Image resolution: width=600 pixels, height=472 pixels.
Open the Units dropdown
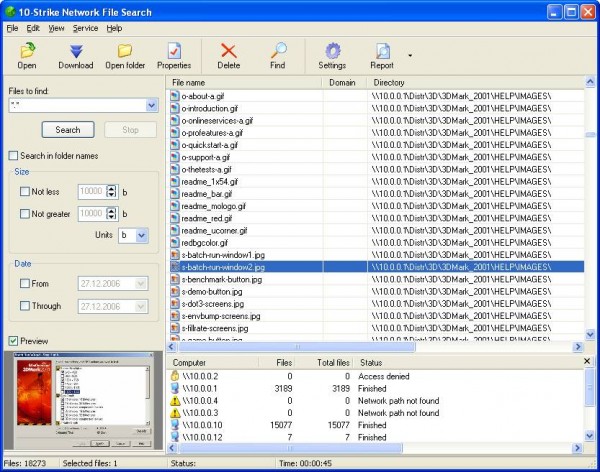141,235
